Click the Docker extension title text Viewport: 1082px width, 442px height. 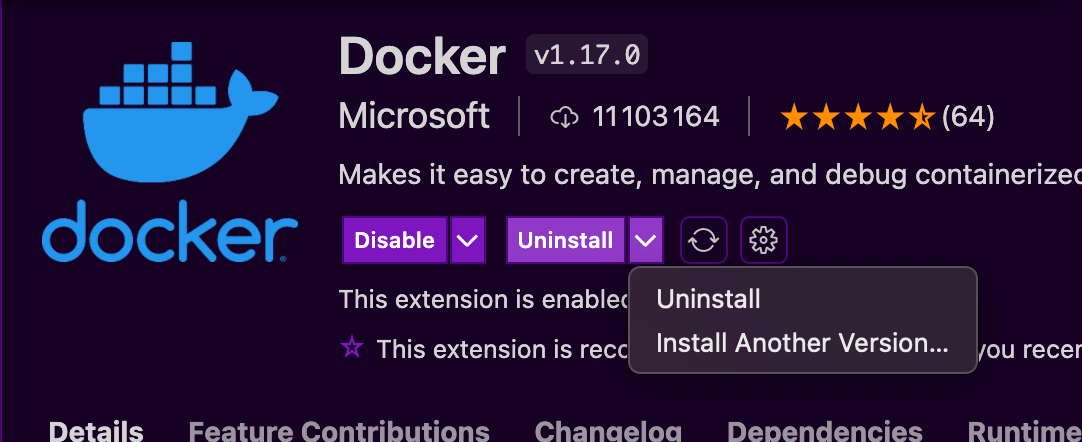coord(423,56)
